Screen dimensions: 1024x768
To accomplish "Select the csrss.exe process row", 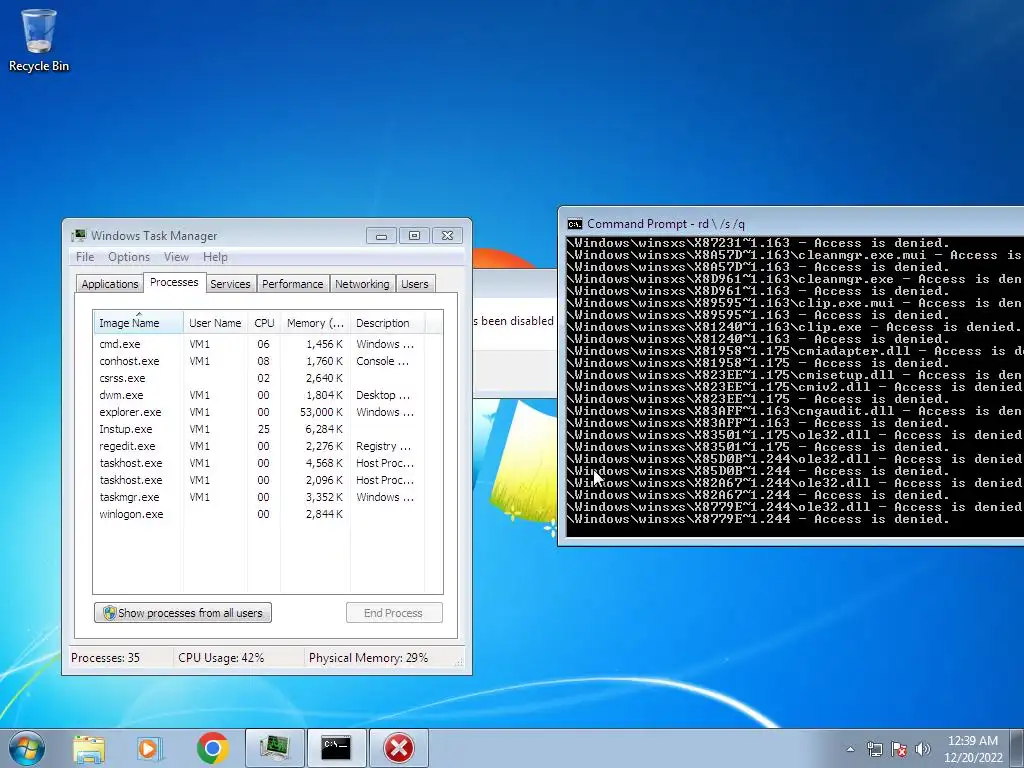I will point(268,378).
